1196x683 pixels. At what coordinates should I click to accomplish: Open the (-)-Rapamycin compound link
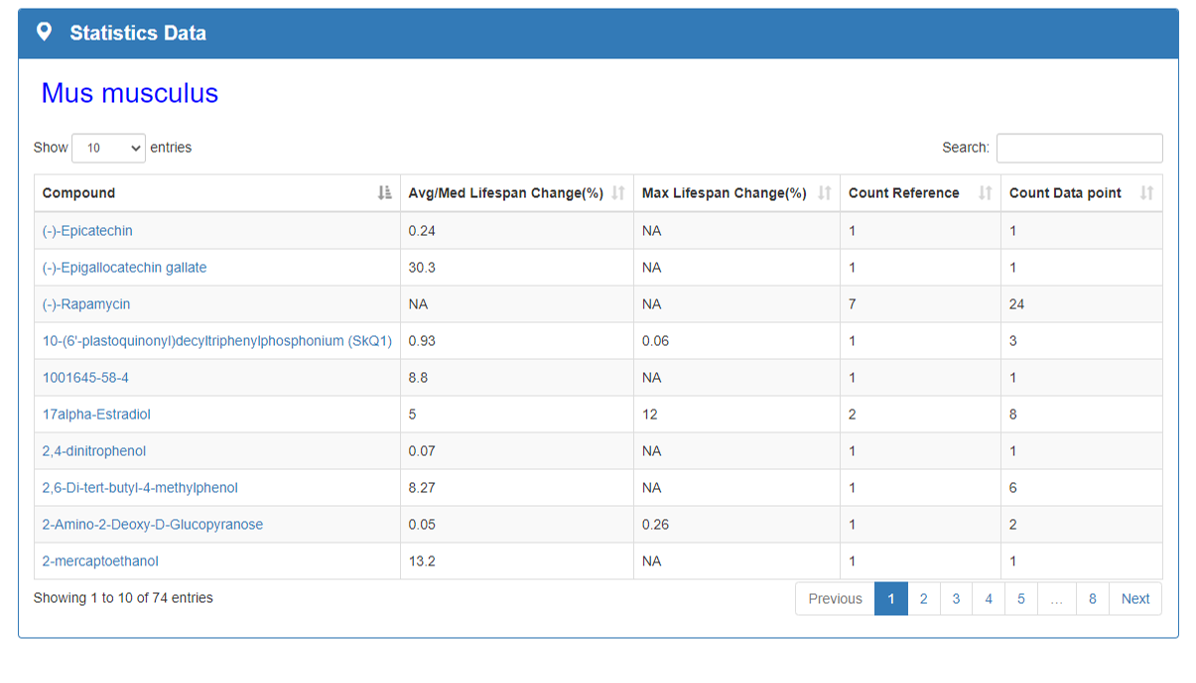pyautogui.click(x=86, y=304)
